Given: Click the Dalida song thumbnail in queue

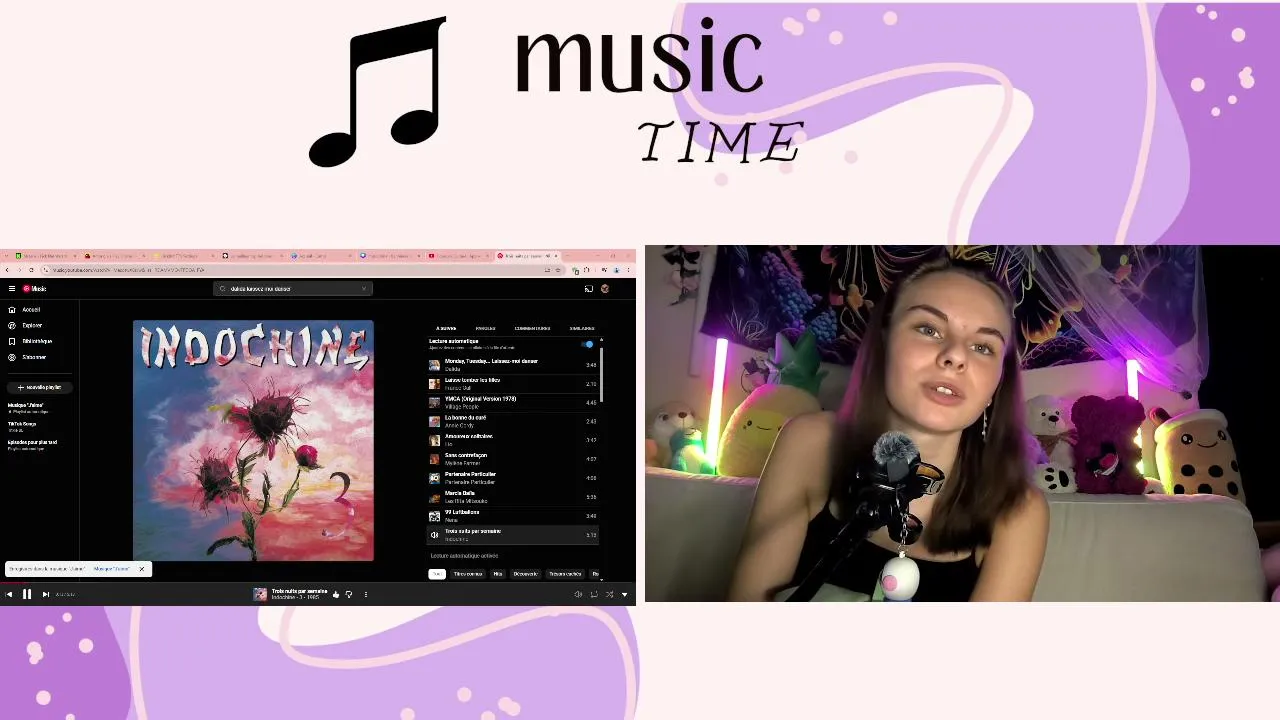Looking at the screenshot, I should (434, 365).
